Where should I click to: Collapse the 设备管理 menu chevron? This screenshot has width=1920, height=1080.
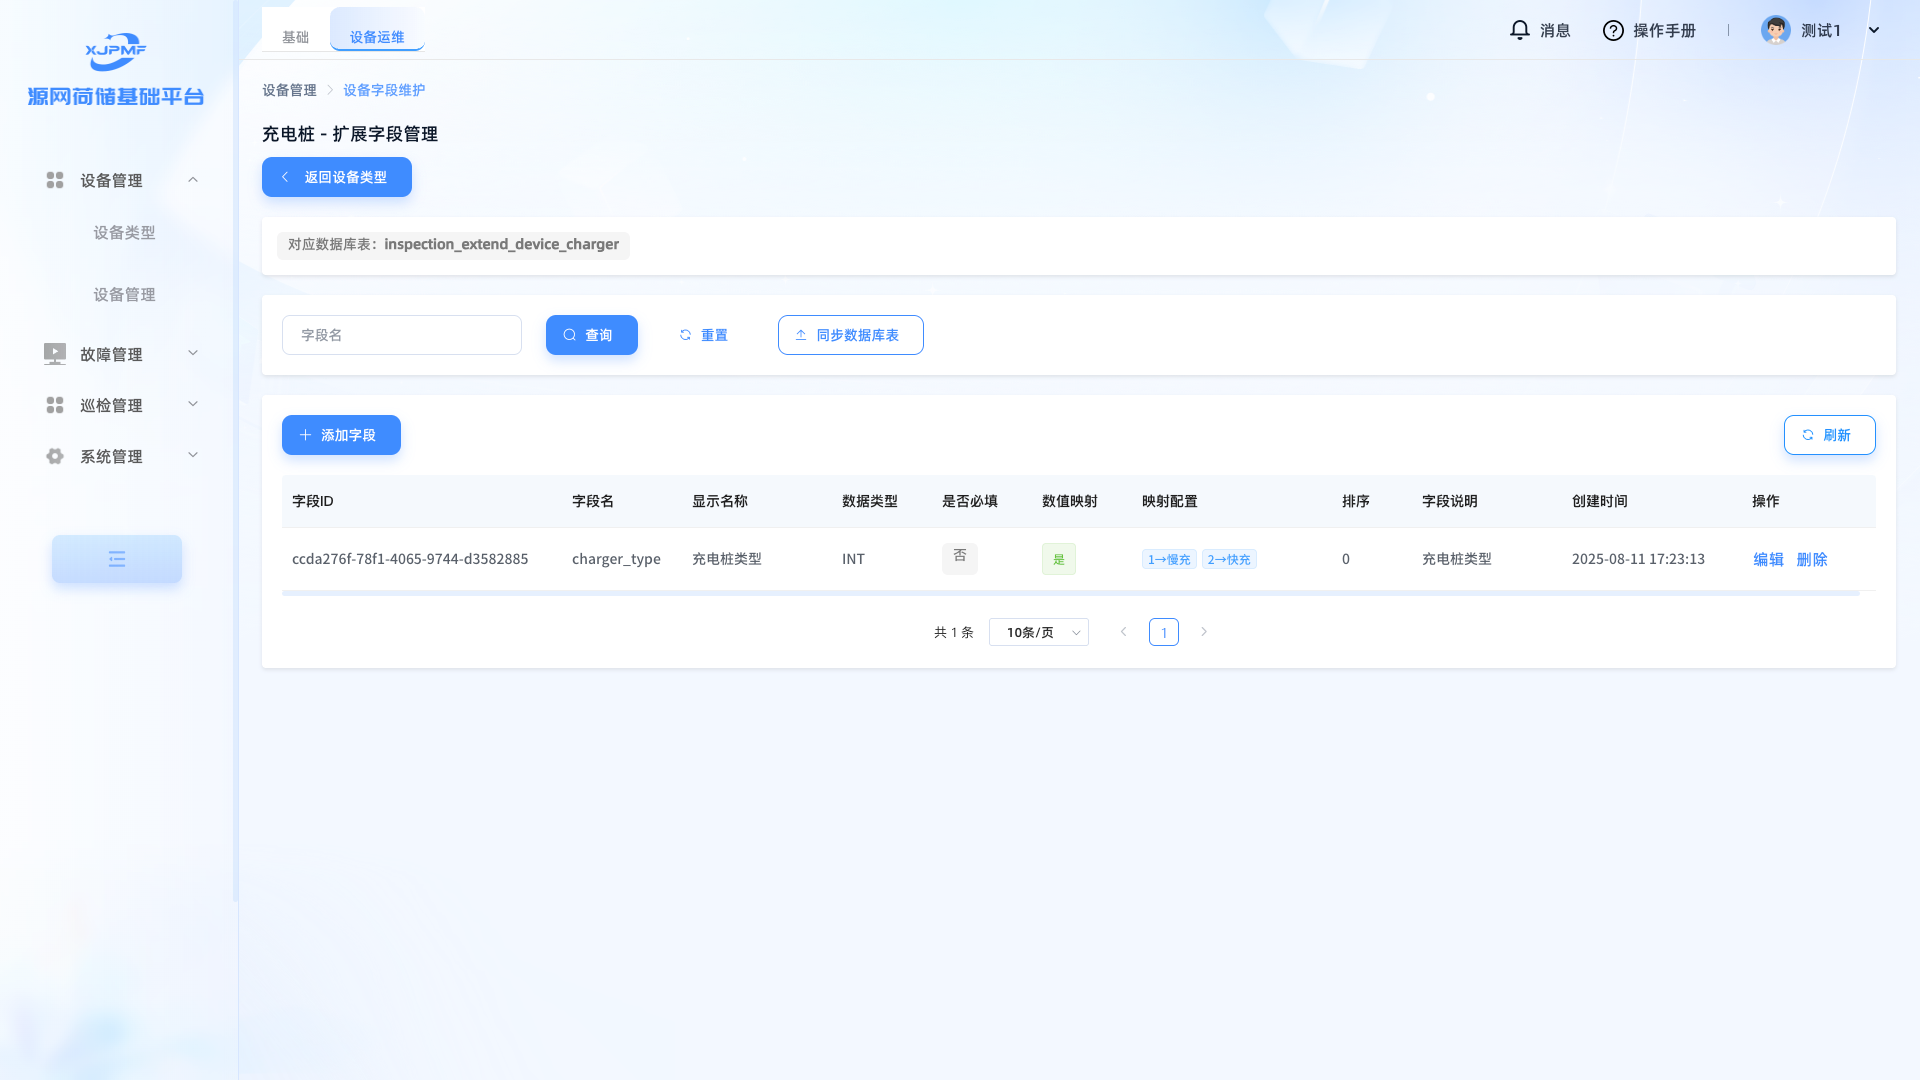193,180
